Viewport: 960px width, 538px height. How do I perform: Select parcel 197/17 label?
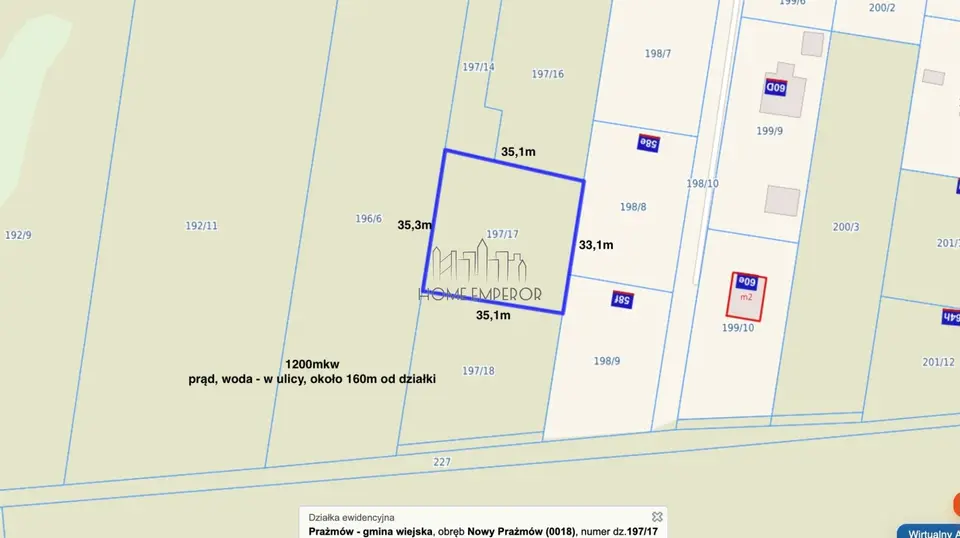502,234
